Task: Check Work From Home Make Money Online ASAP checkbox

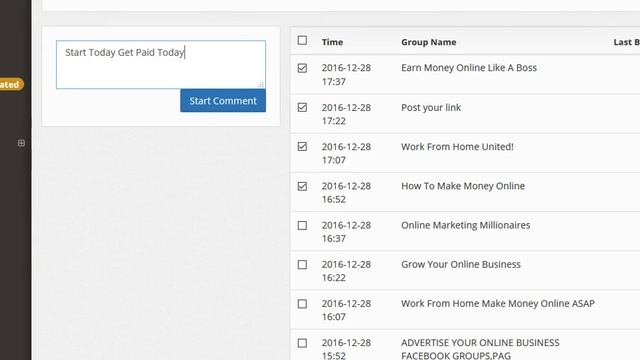Action: (302, 304)
